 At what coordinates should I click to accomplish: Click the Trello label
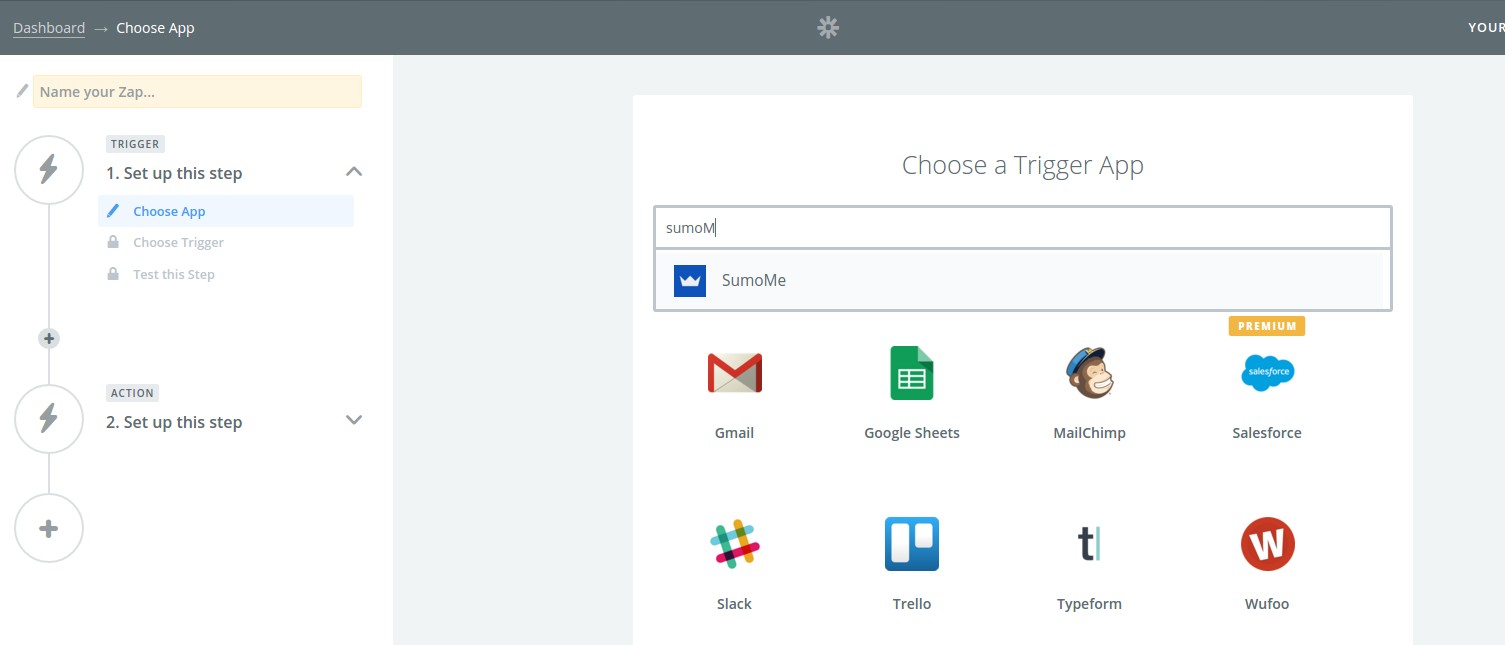click(911, 604)
